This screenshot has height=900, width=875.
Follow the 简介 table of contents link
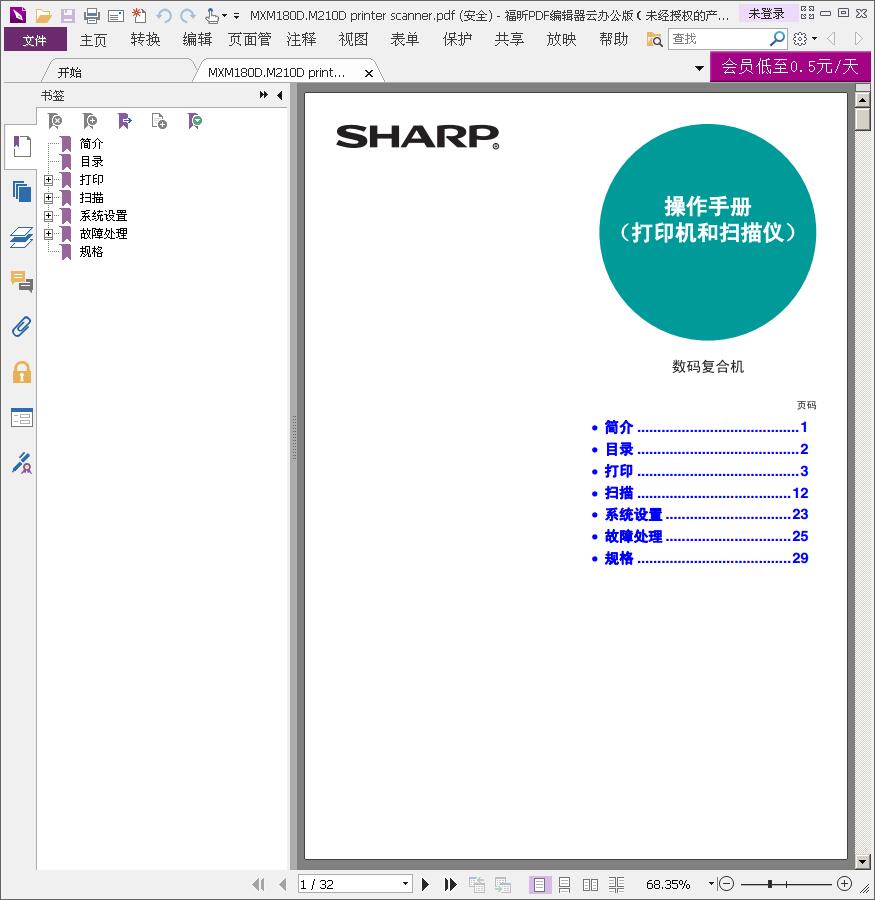point(705,427)
